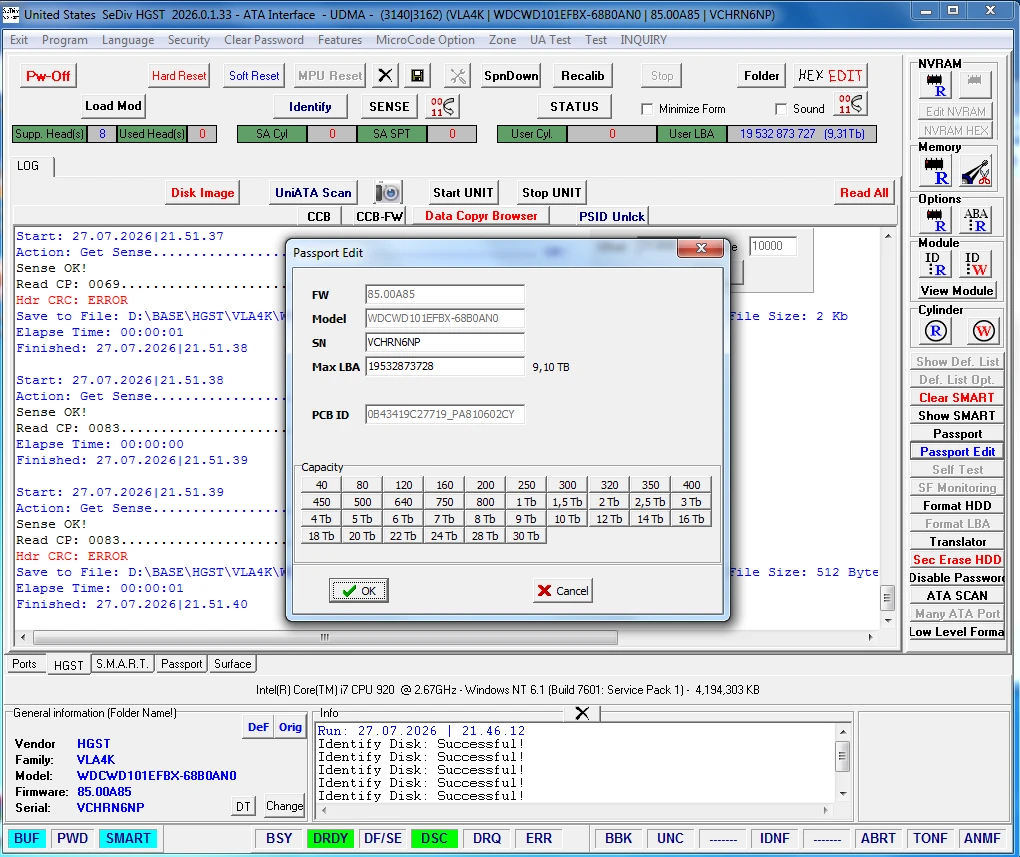The height and width of the screenshot is (857, 1020).
Task: Click the Memory read chip icon
Action: [935, 171]
